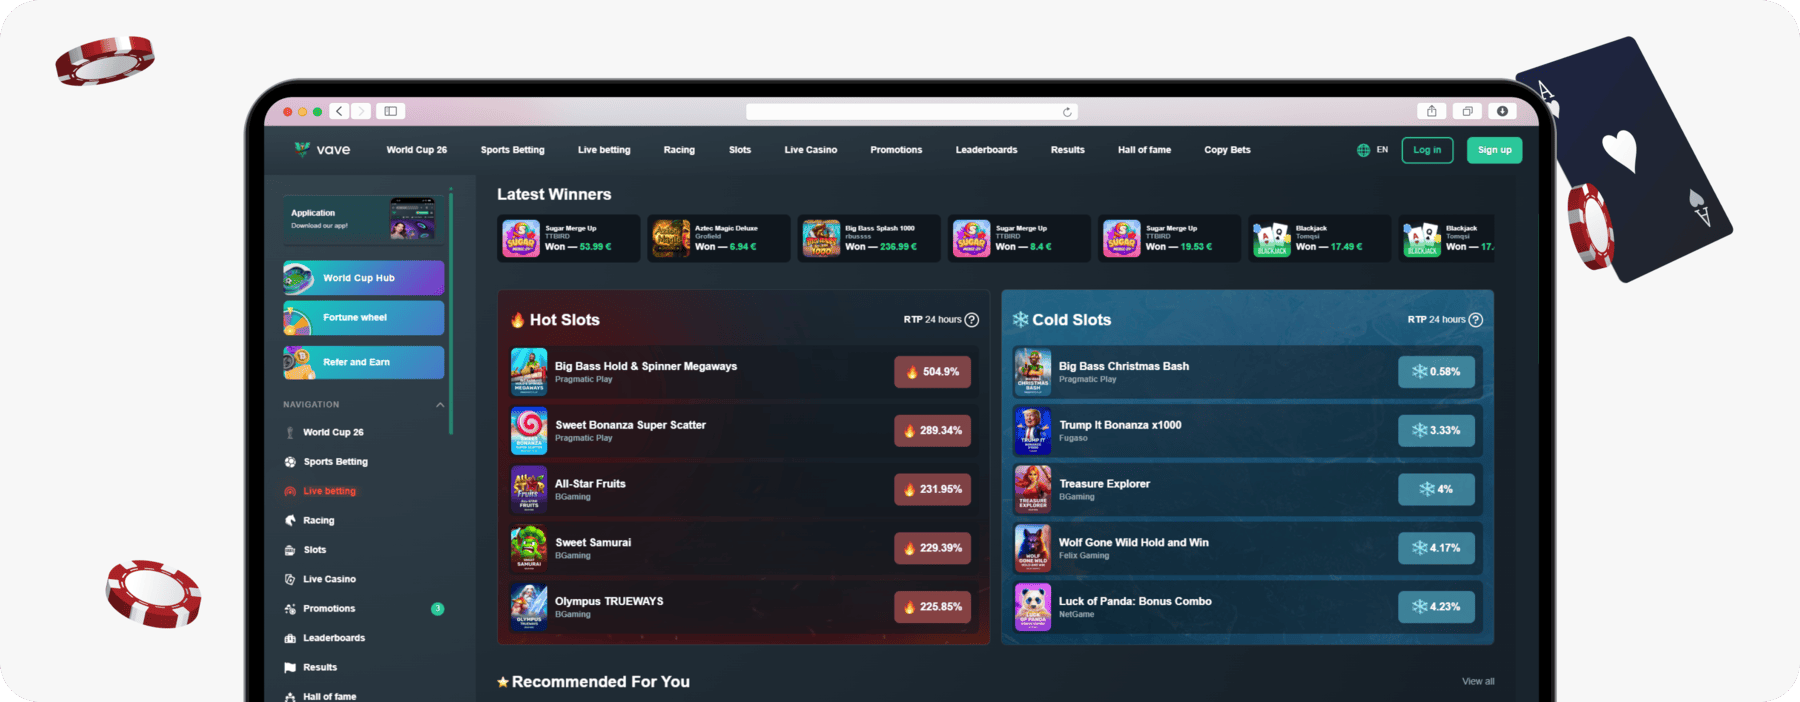Open Results in top menu
The width and height of the screenshot is (1800, 702).
[x=1067, y=150]
